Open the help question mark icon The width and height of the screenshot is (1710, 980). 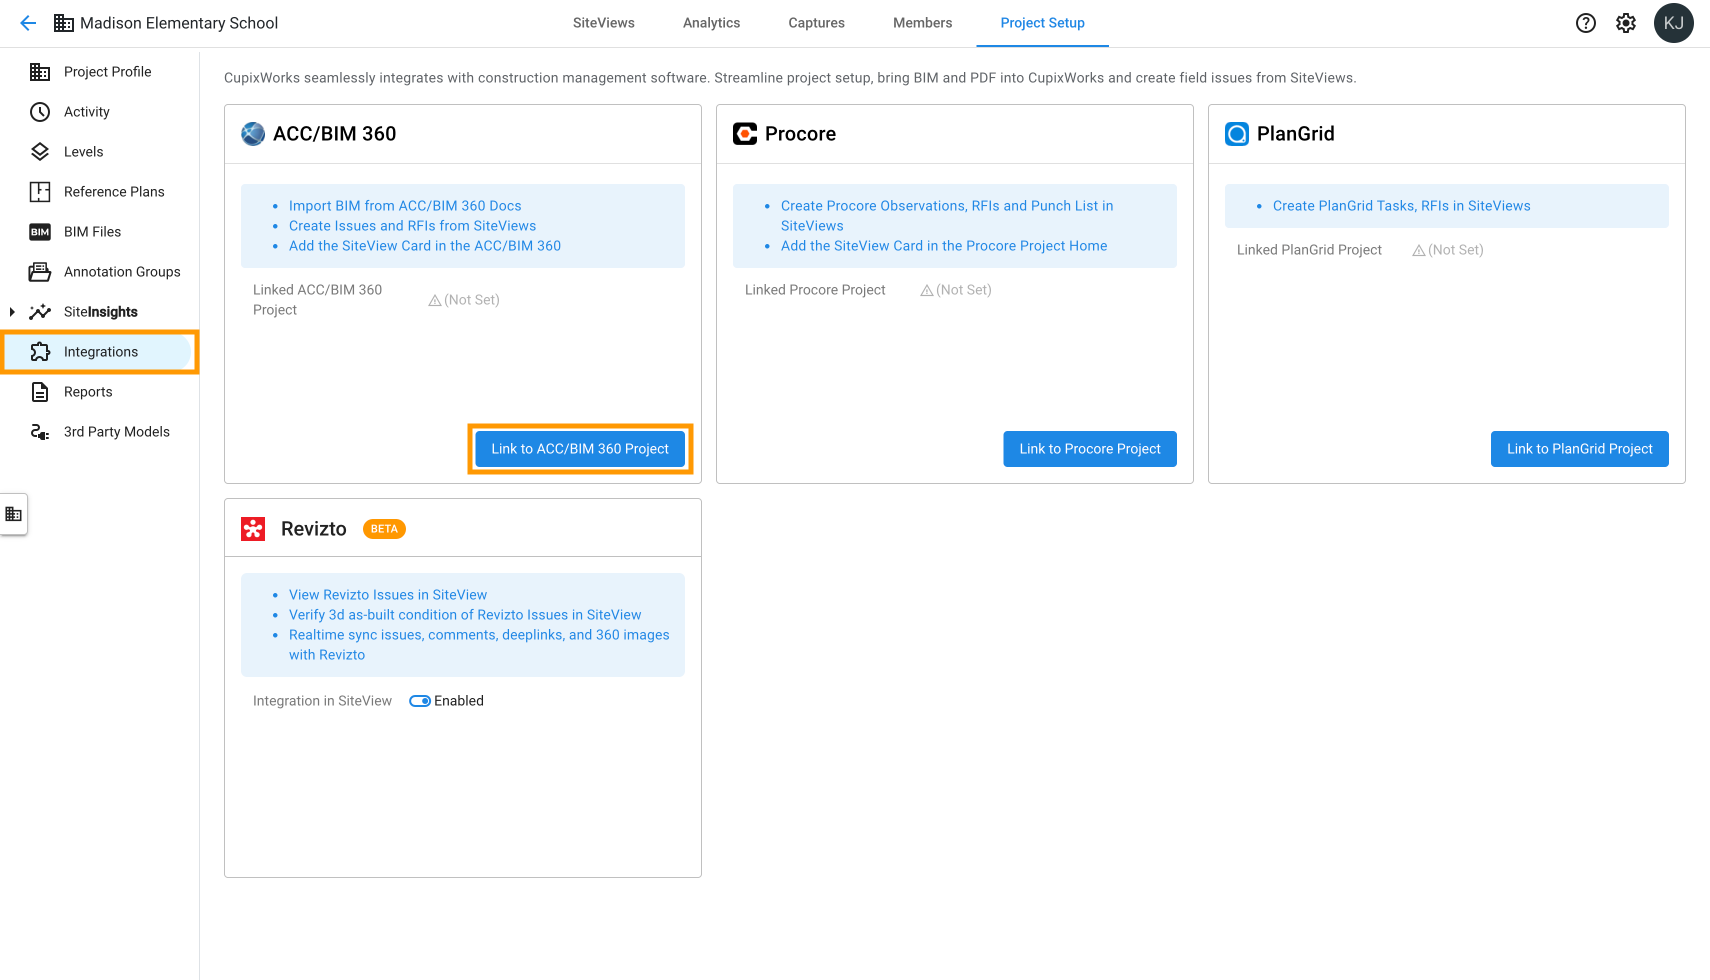(1586, 23)
